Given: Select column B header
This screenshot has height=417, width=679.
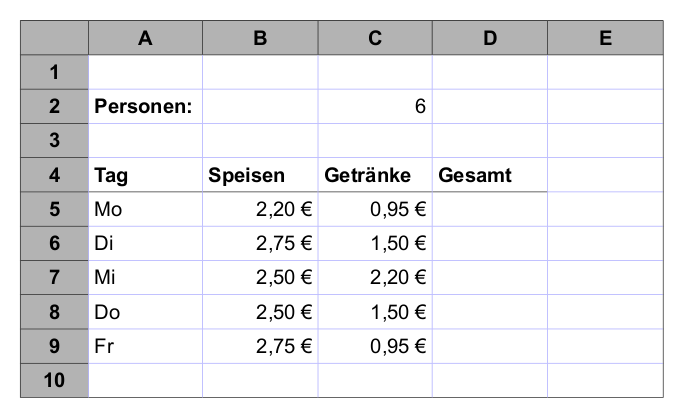Looking at the screenshot, I should pos(260,38).
